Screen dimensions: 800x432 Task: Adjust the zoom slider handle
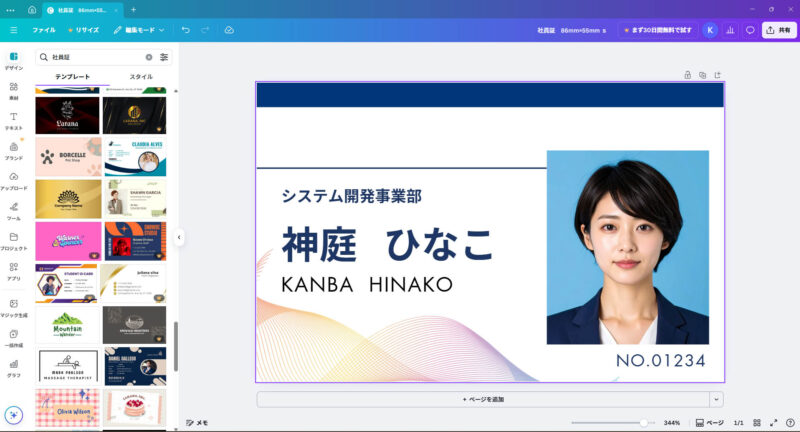[643, 423]
